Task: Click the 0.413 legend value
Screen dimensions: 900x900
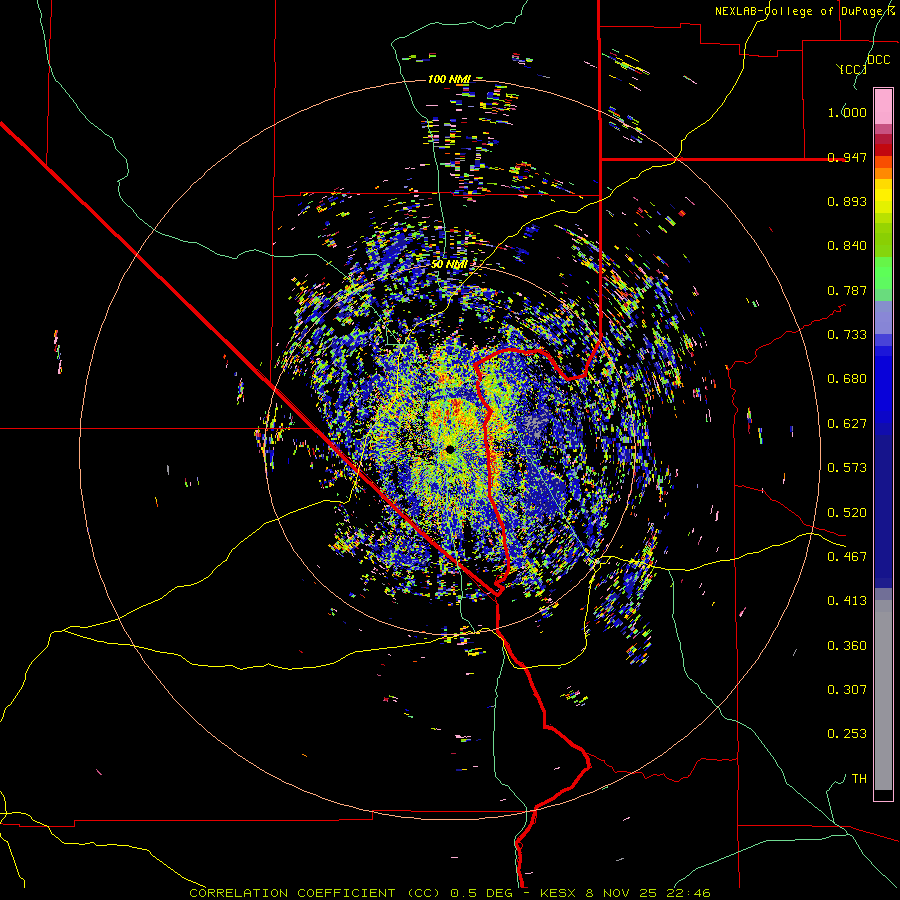Action: [x=847, y=601]
